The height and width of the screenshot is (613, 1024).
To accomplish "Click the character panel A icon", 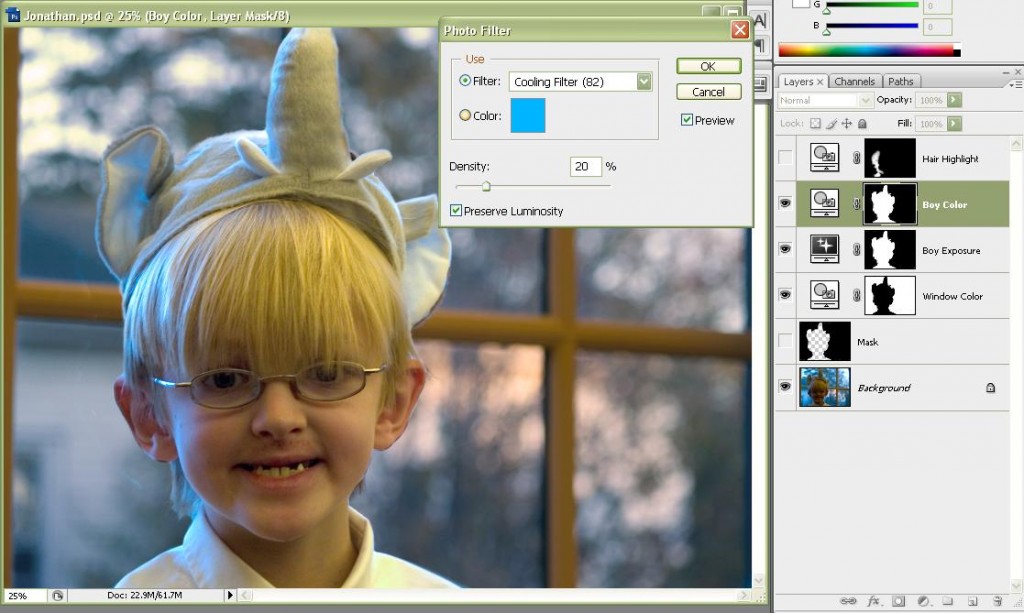I will [760, 21].
